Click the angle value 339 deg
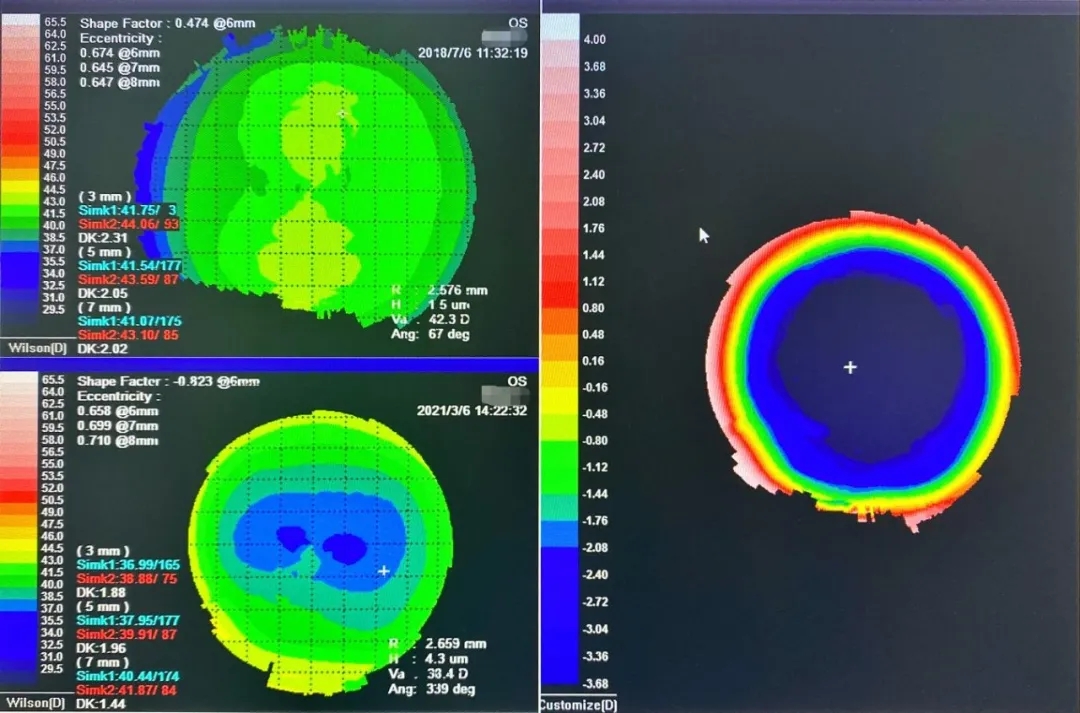The height and width of the screenshot is (713, 1080). point(450,689)
